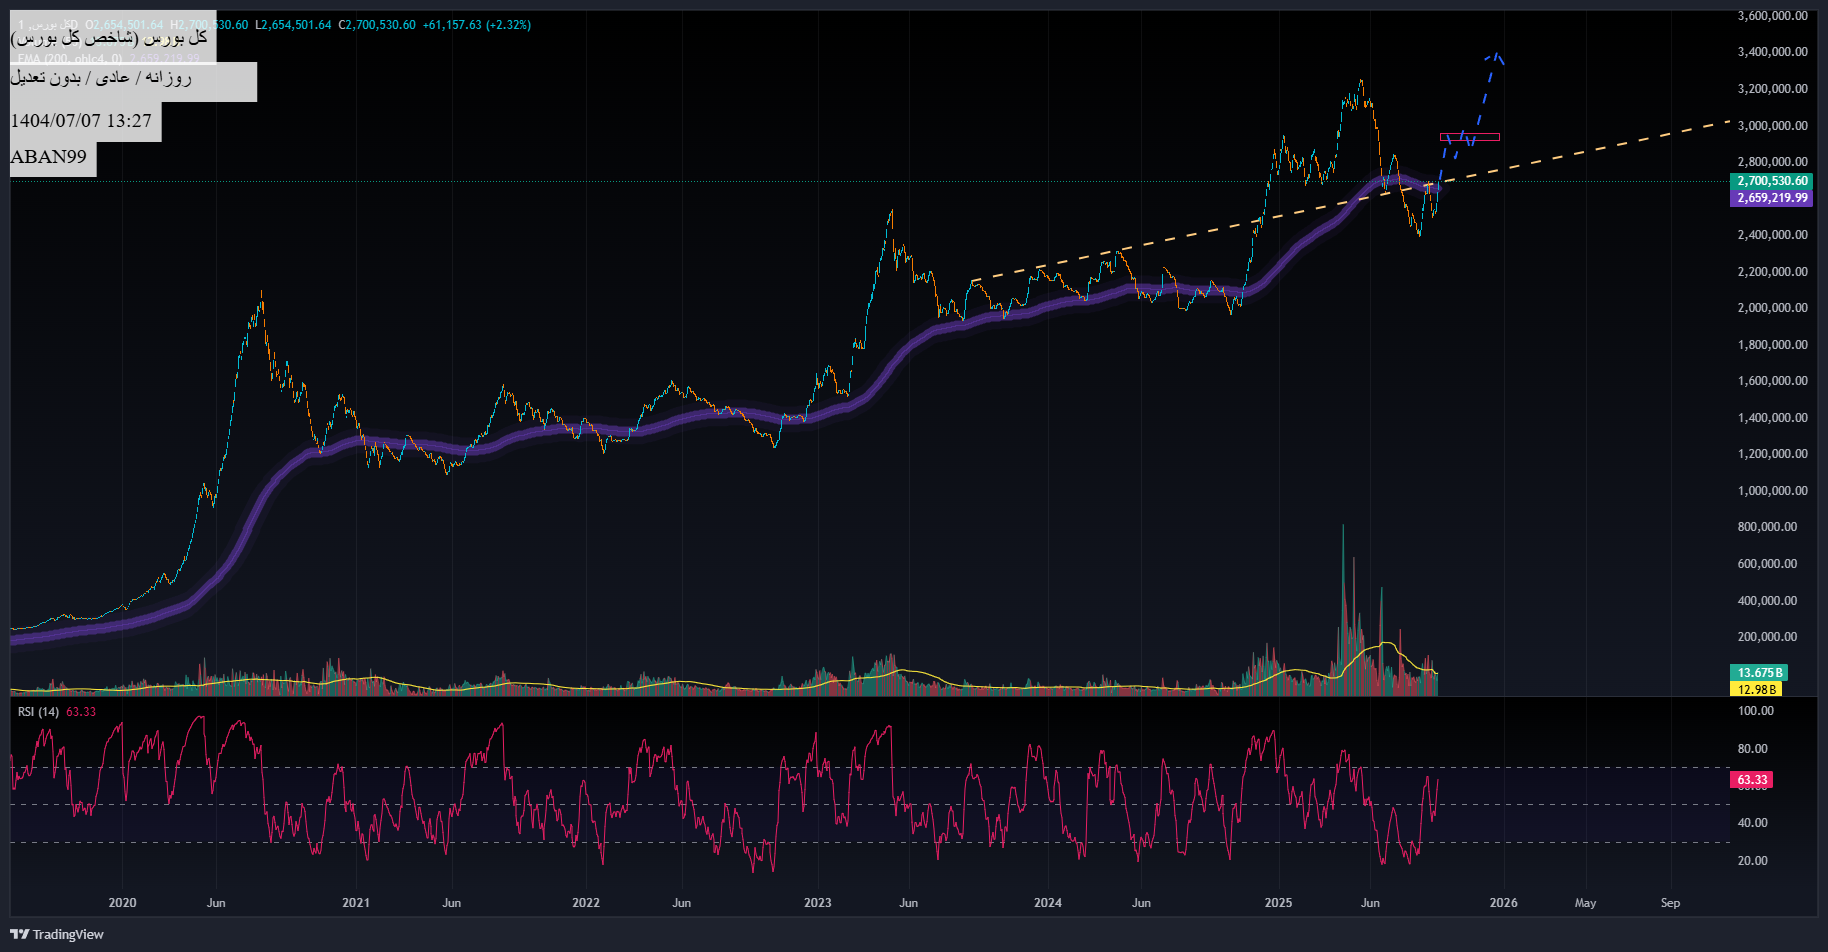Click the 100.00 RSI scale label
1828x952 pixels.
pos(1755,711)
